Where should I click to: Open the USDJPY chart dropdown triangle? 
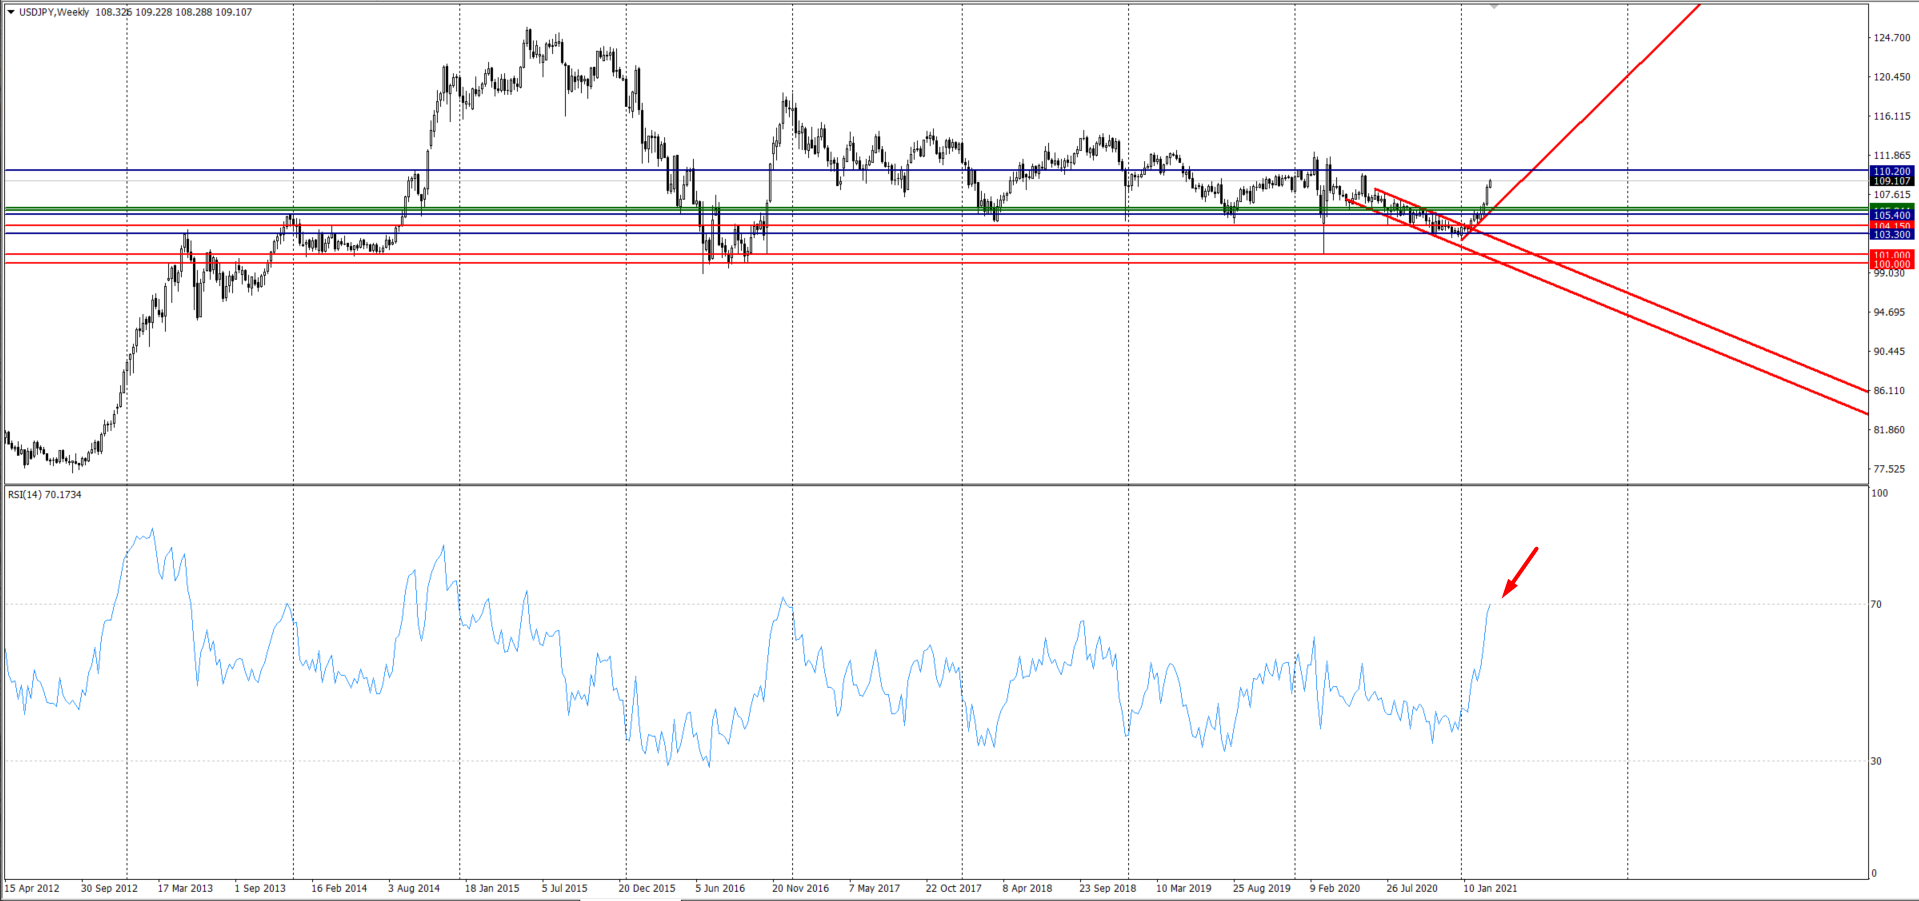tap(11, 12)
